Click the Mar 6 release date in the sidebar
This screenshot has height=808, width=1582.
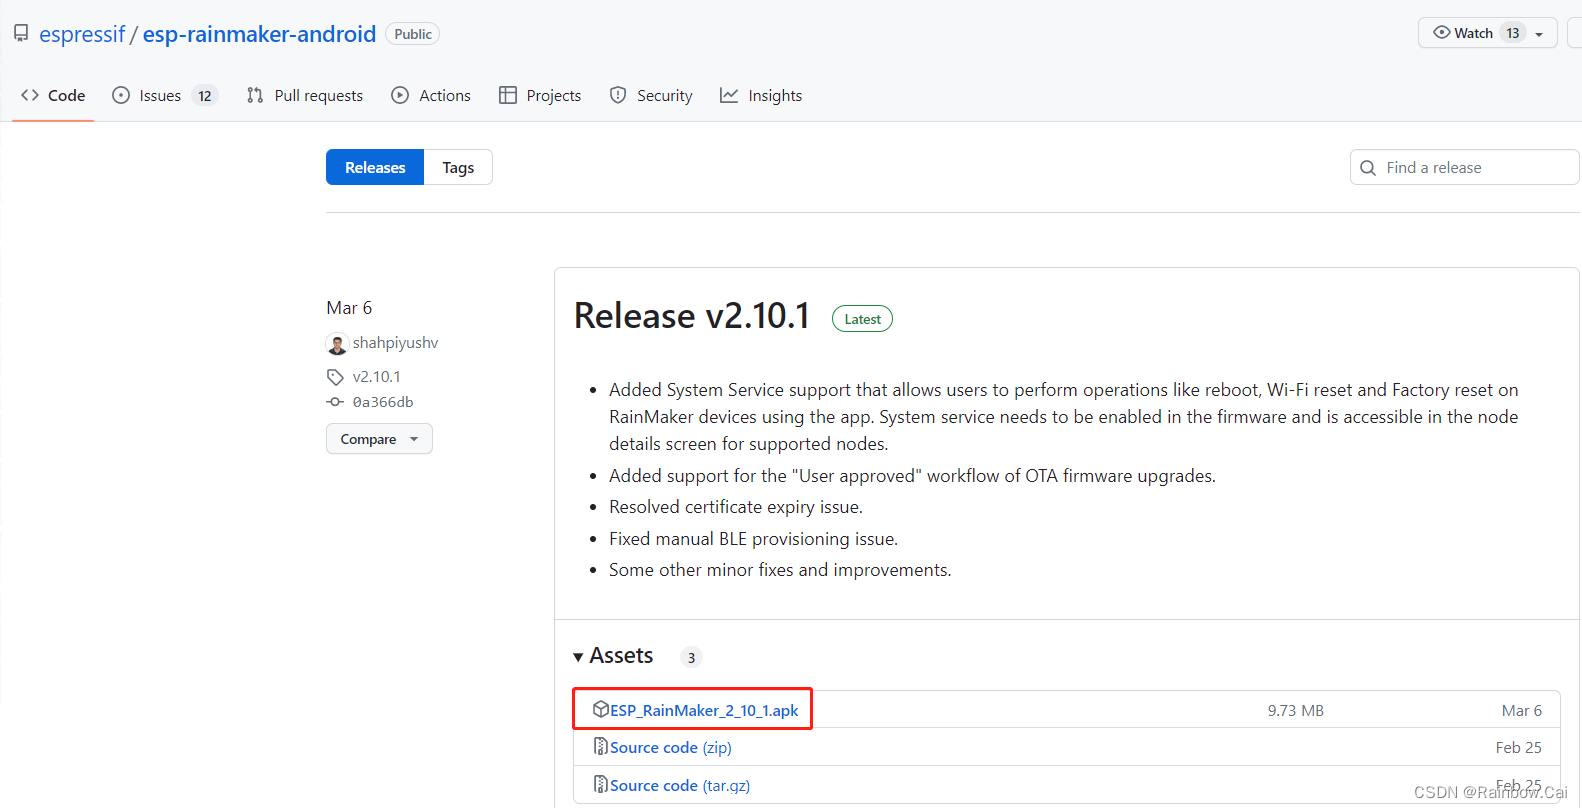click(x=349, y=308)
